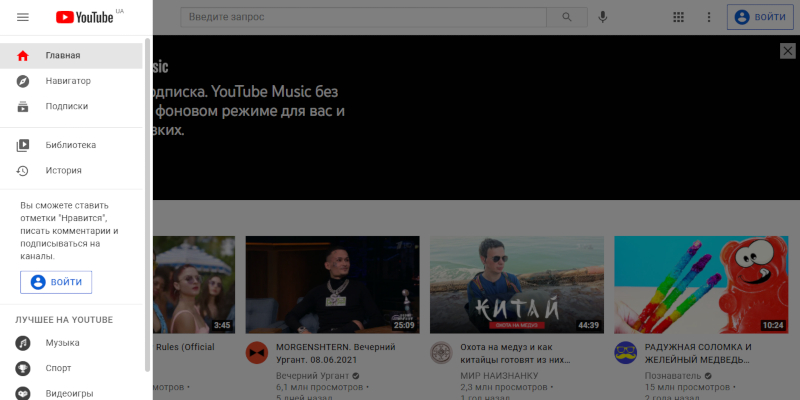Close the YouTube Music promo banner
Viewport: 800px width, 400px height.
tap(787, 50)
